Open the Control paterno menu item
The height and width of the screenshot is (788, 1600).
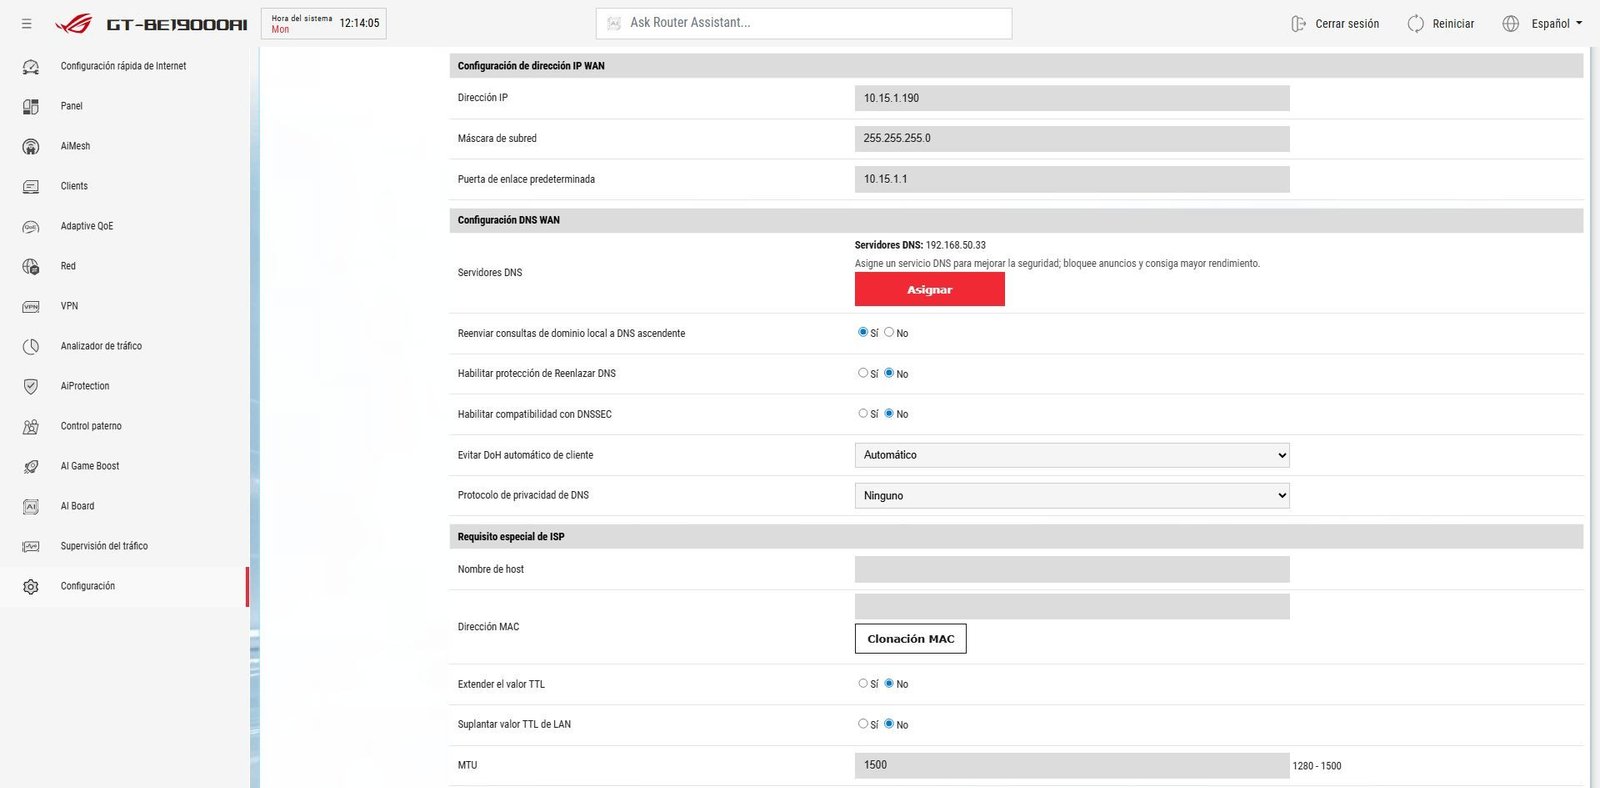click(124, 426)
